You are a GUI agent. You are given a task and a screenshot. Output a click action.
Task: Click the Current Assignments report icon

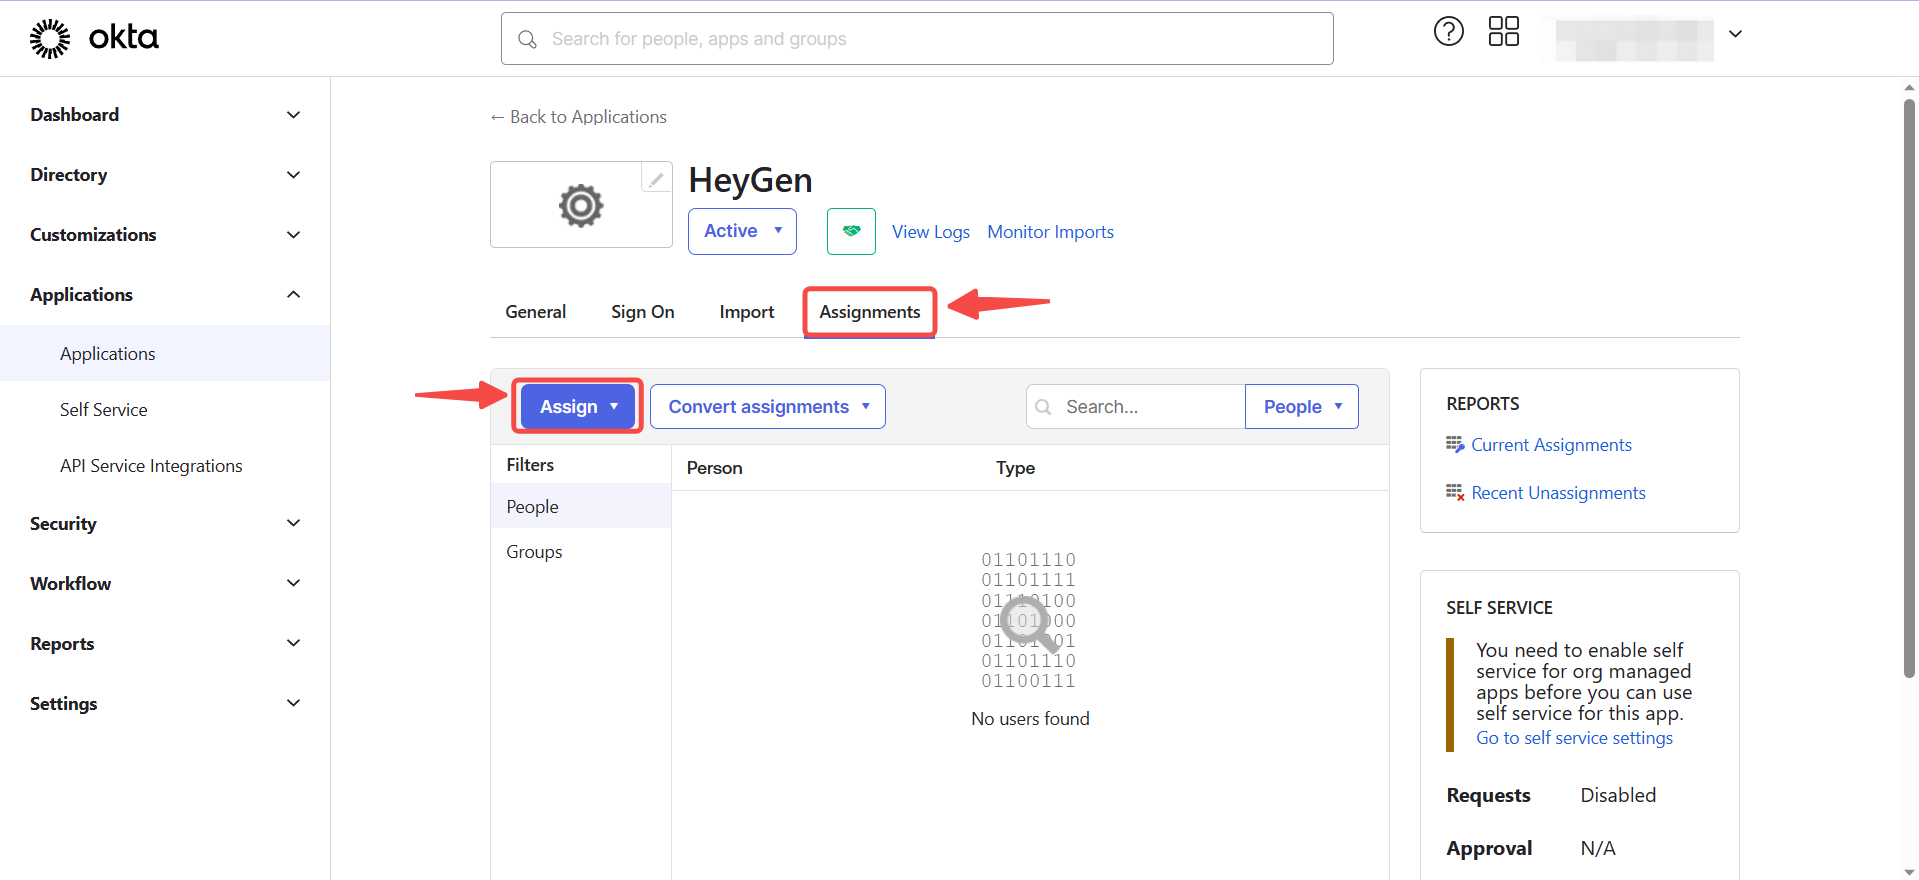pos(1455,444)
